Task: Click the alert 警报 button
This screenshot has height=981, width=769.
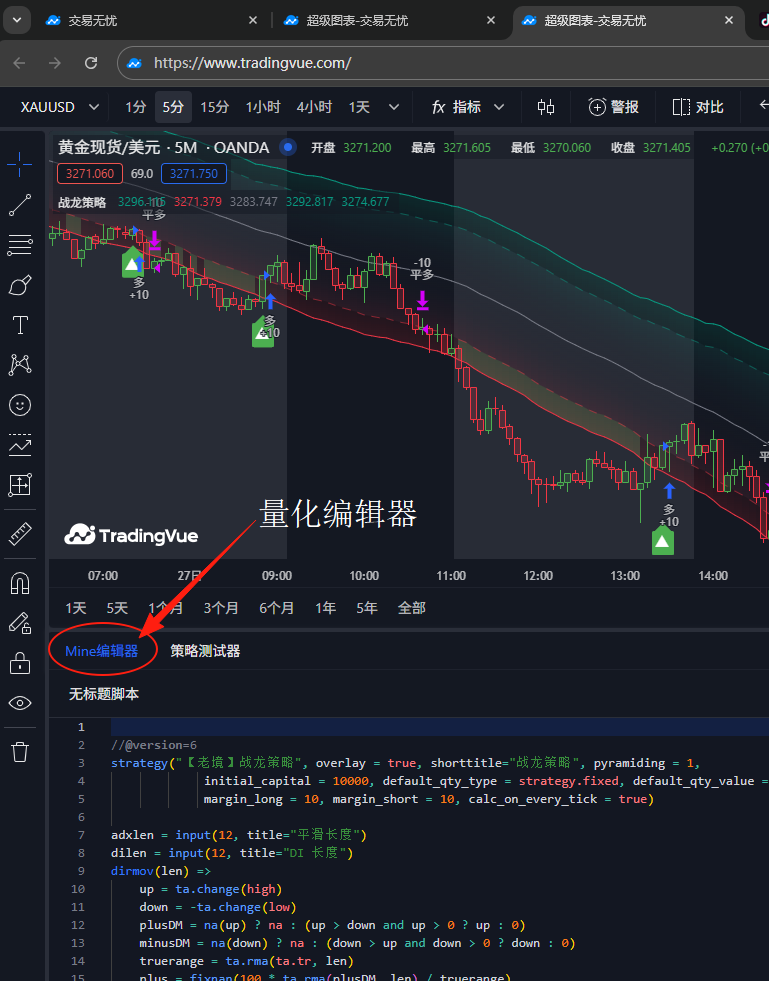Action: [613, 107]
